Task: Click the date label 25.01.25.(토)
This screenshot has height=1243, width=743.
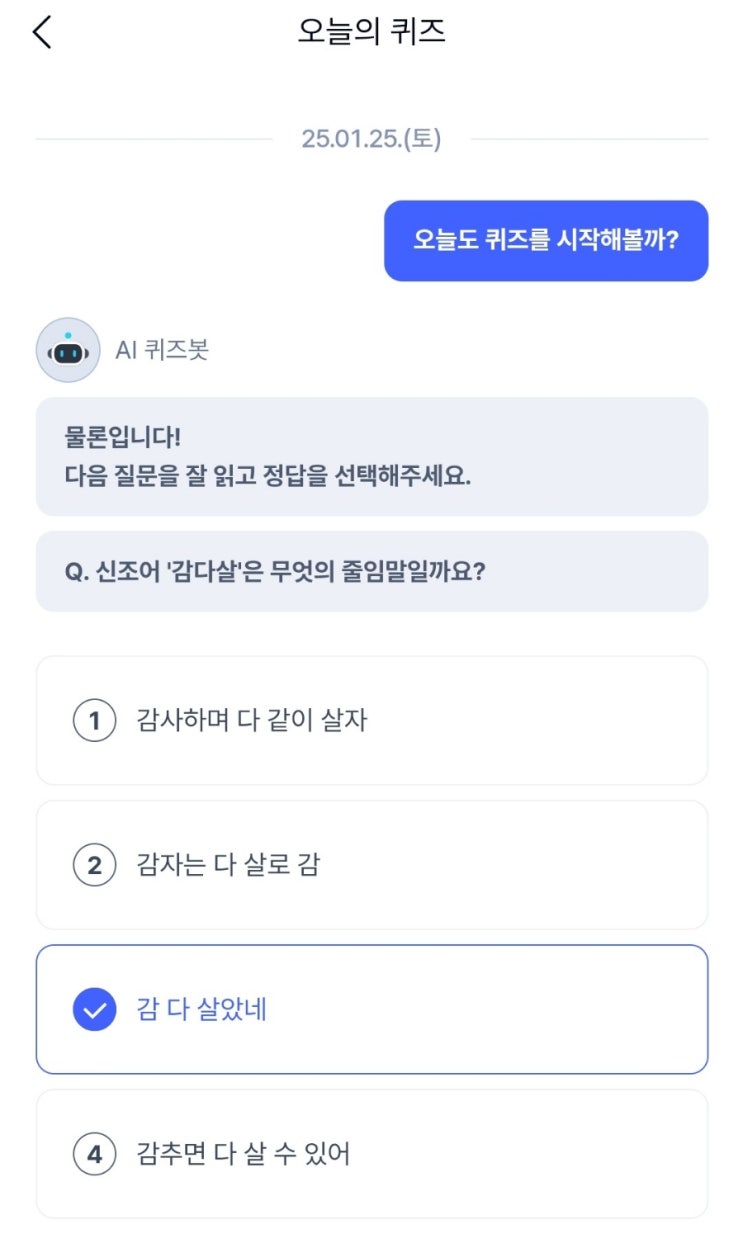Action: click(371, 139)
